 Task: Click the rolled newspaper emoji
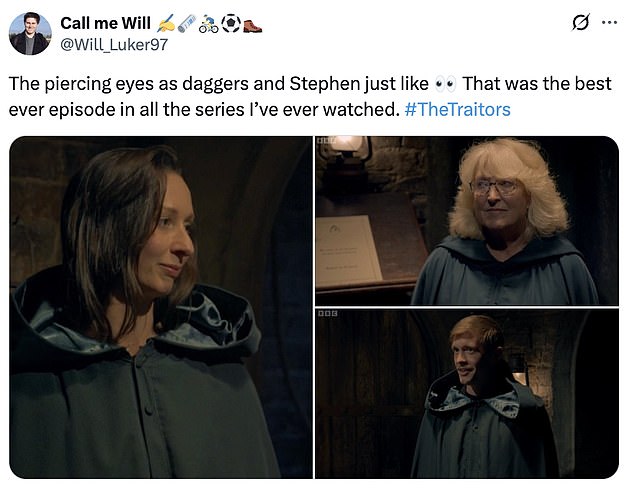click(187, 23)
